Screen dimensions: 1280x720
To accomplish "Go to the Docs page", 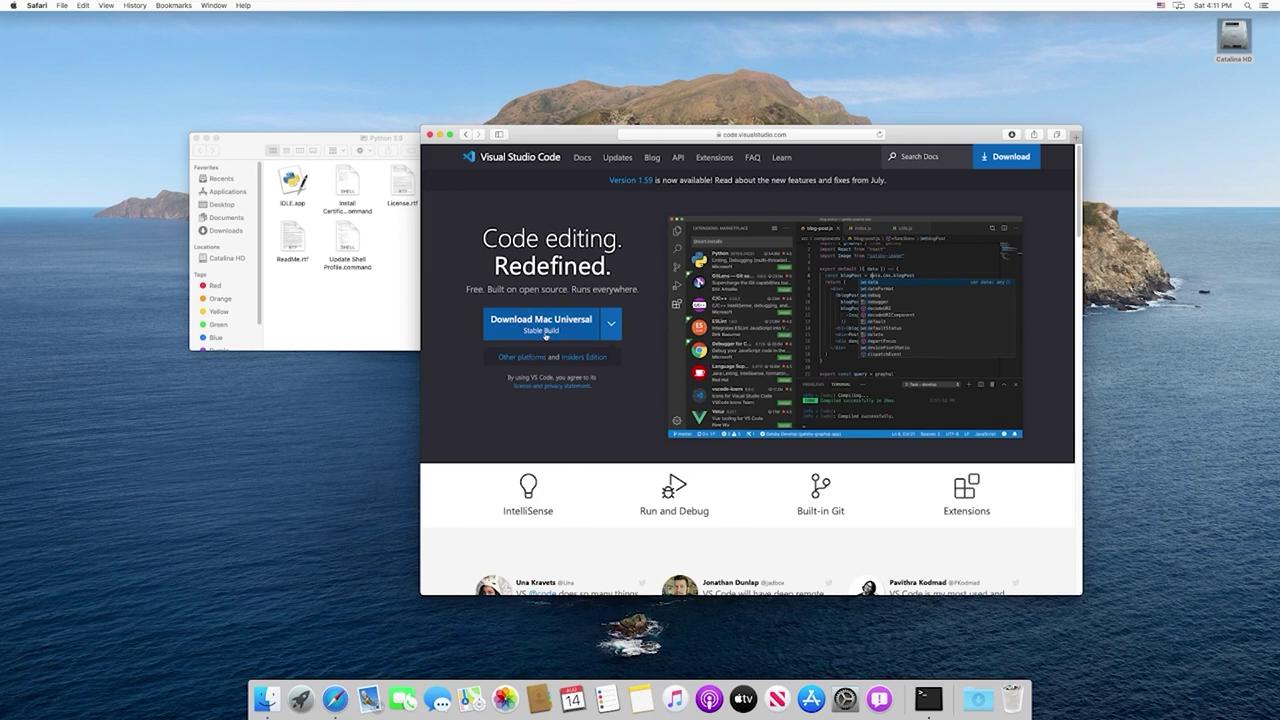I will pyautogui.click(x=582, y=157).
